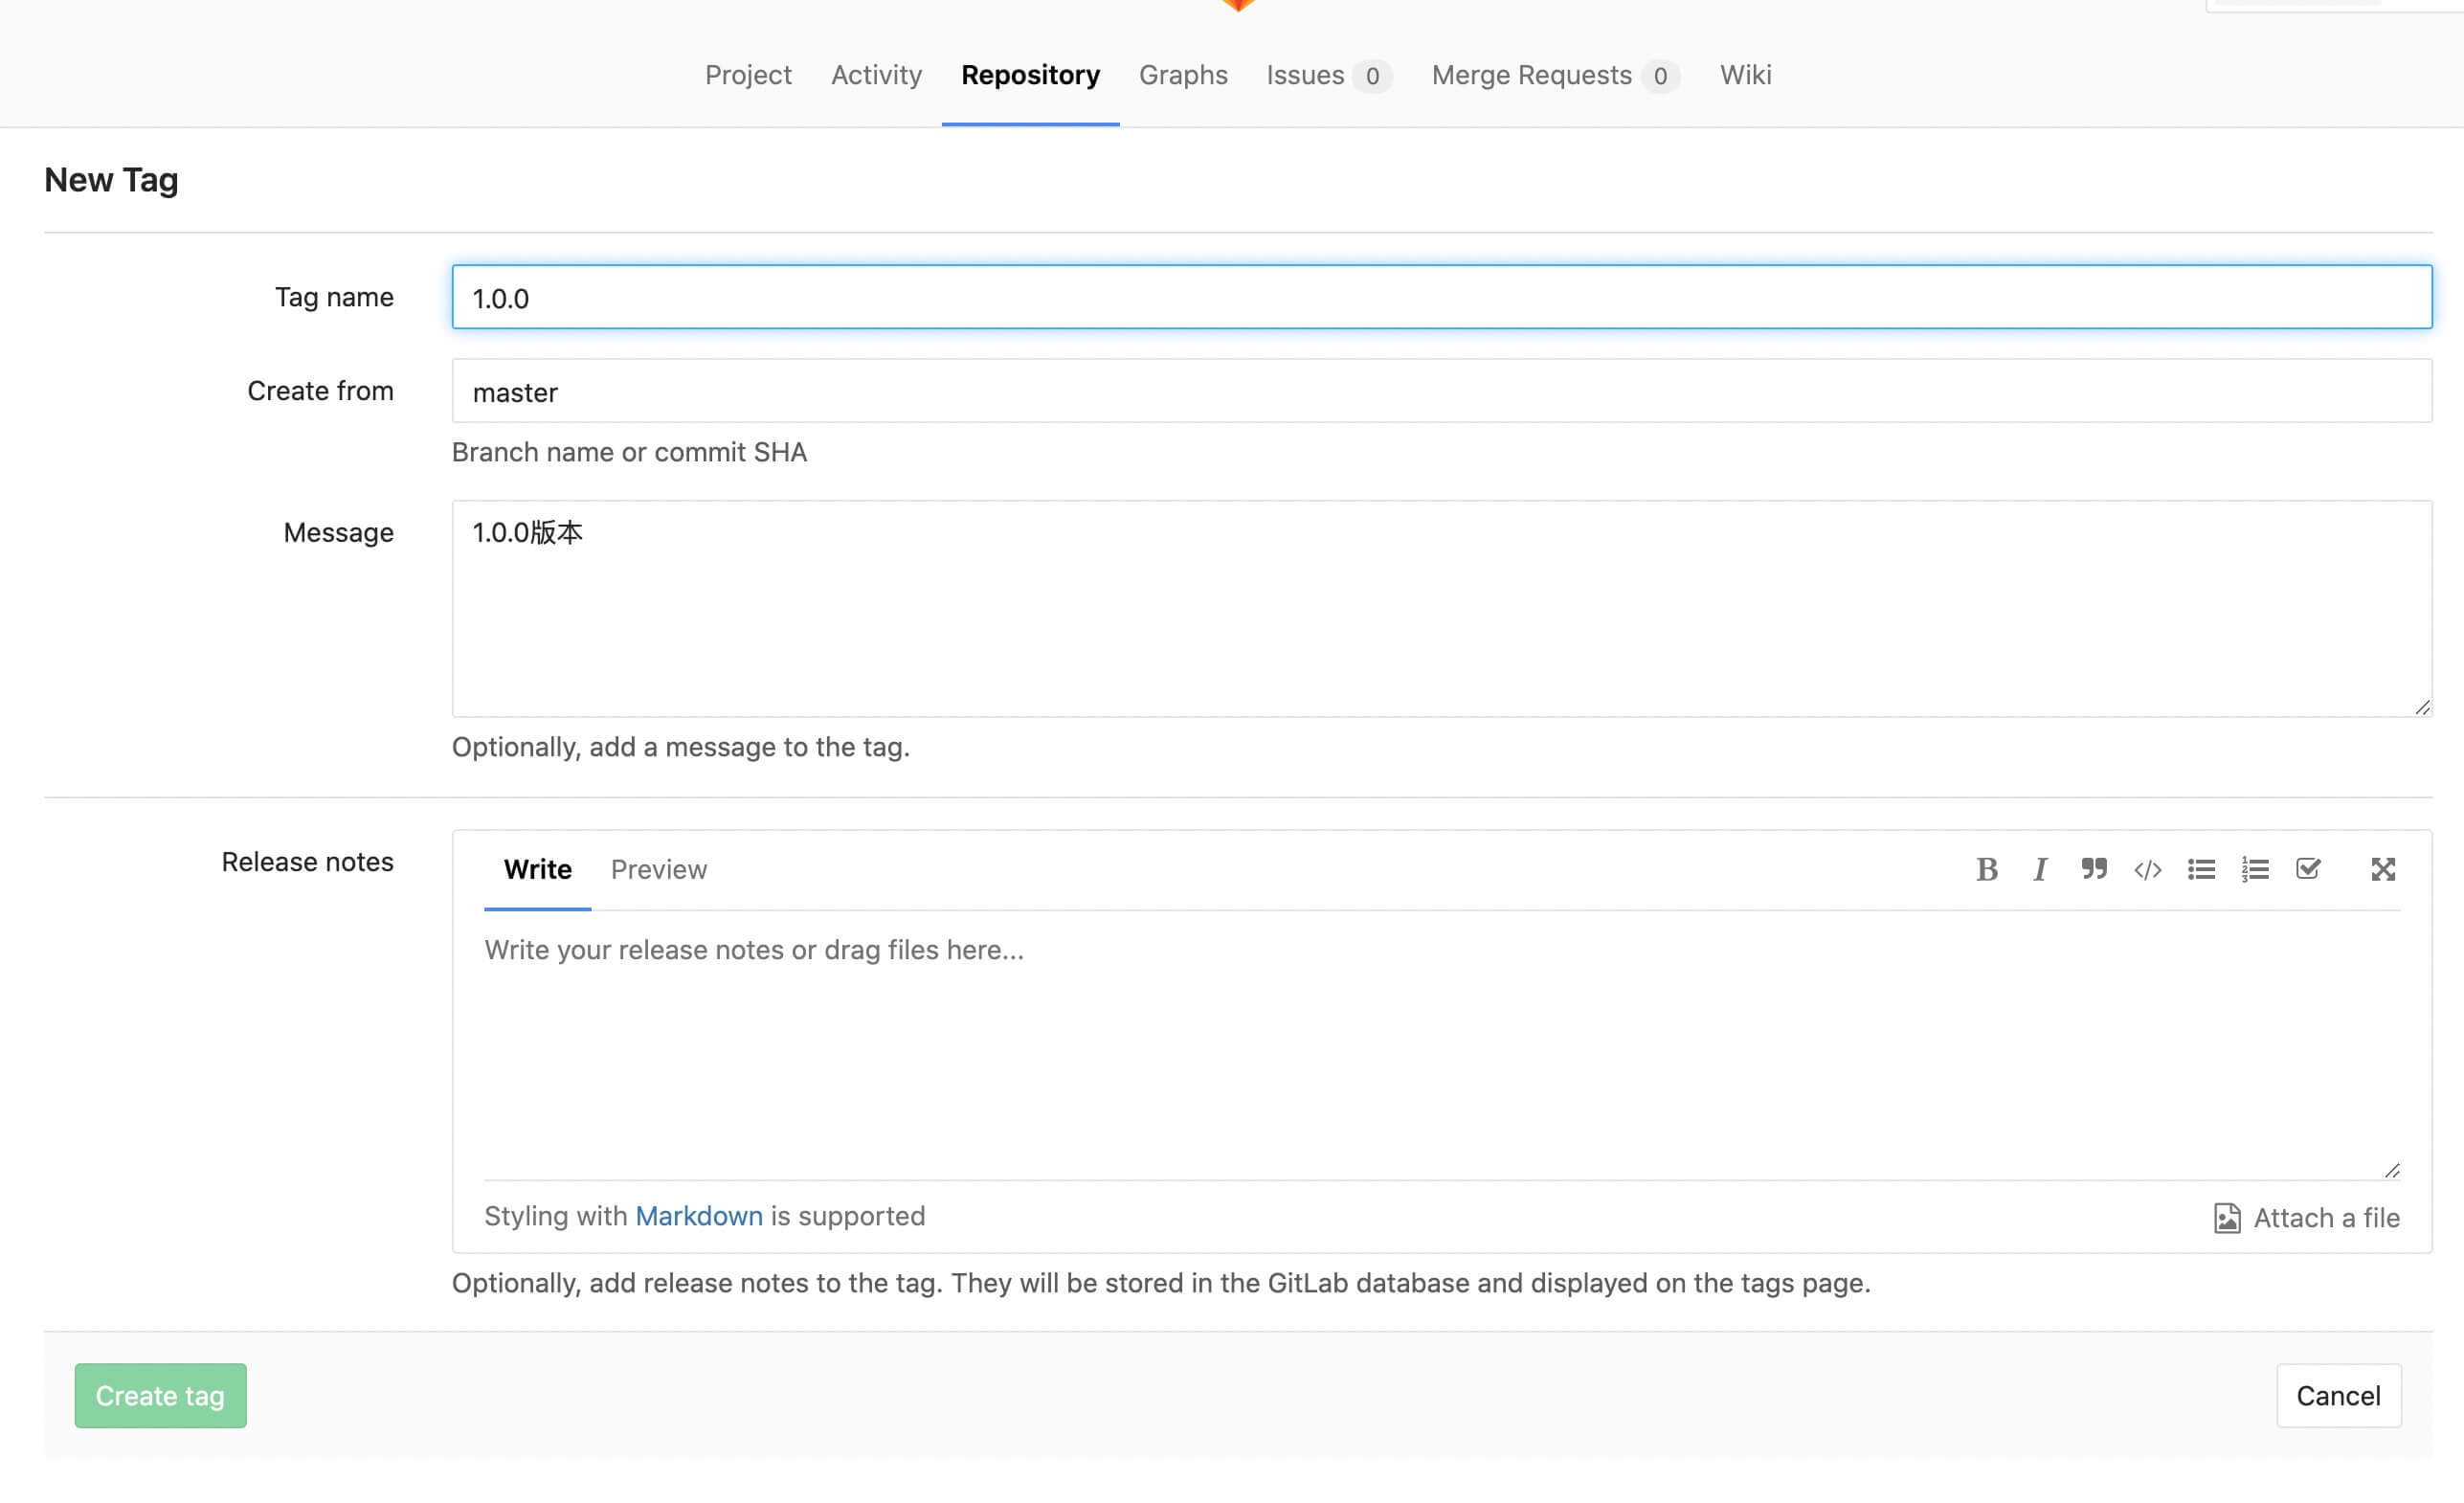The image size is (2464, 1503).
Task: Insert code snippet in release notes
Action: click(x=2147, y=869)
